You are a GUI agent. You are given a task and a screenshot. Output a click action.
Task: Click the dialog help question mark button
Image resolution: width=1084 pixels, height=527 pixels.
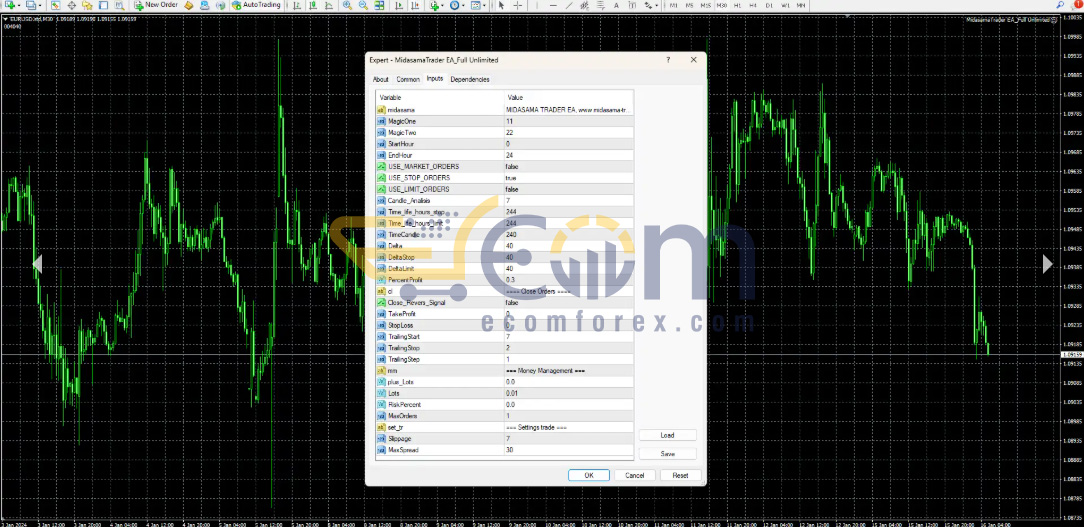tap(668, 60)
